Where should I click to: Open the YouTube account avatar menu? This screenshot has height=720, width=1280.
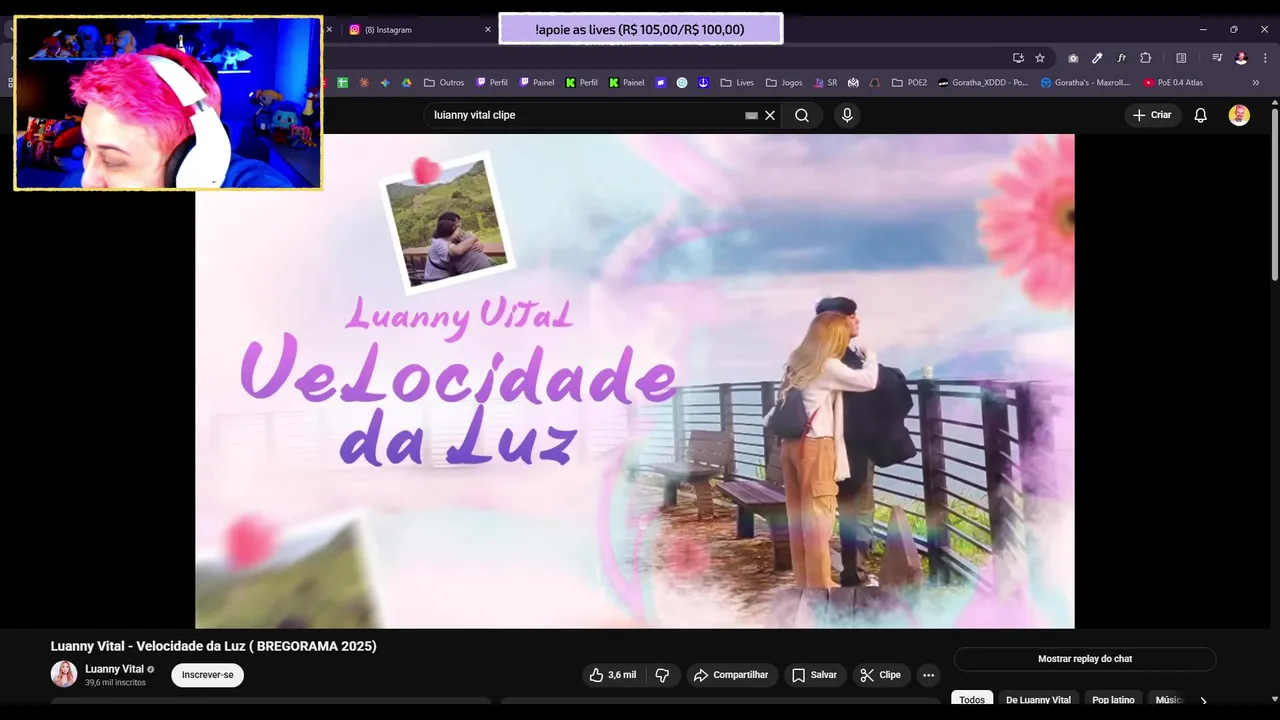(x=1239, y=115)
